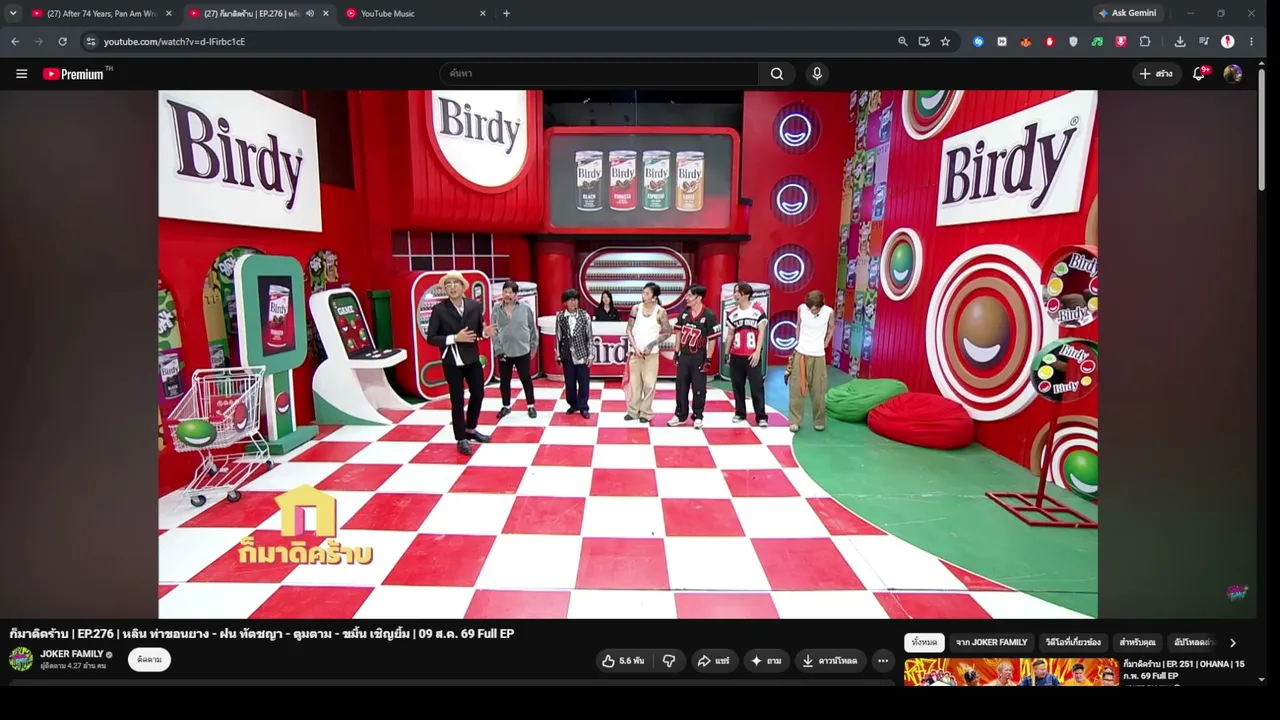View site information in address bar
The height and width of the screenshot is (720, 1280).
click(90, 42)
